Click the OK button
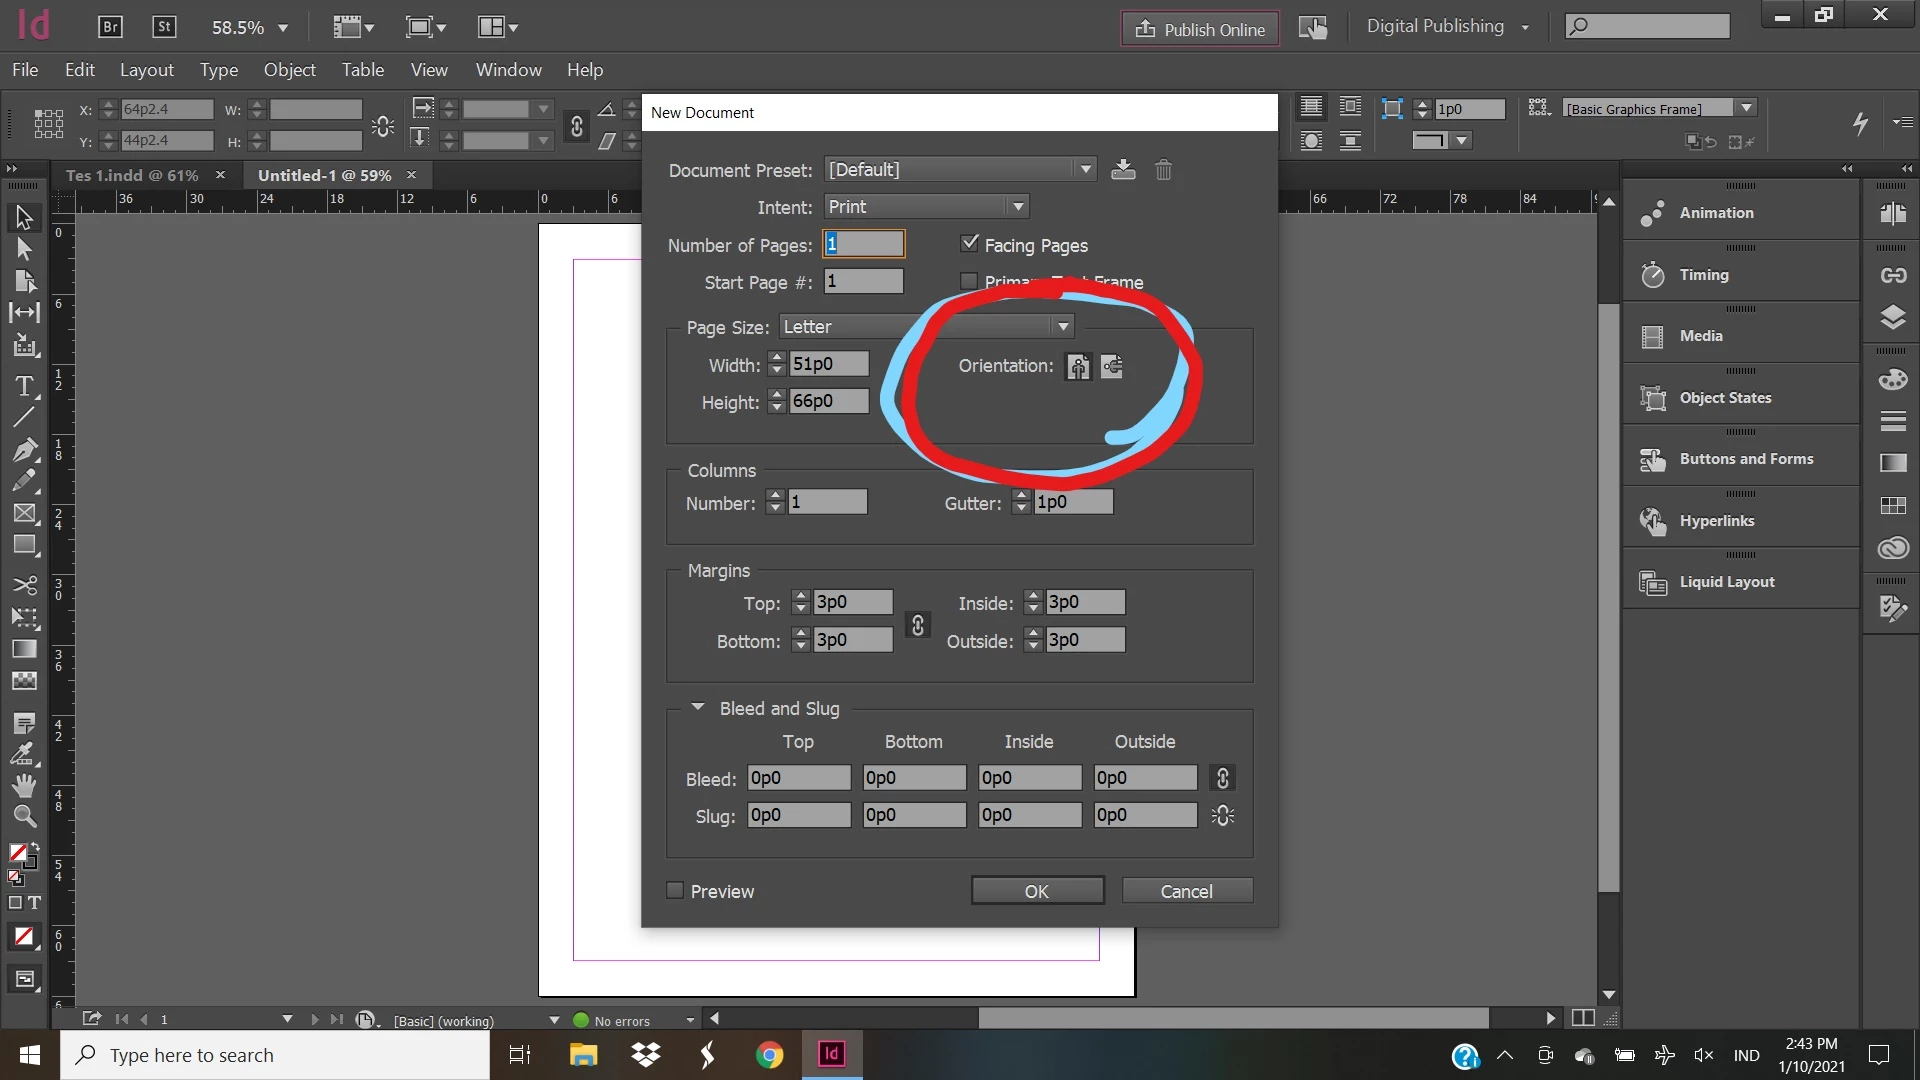Screen dimensions: 1920x1080 [1037, 891]
